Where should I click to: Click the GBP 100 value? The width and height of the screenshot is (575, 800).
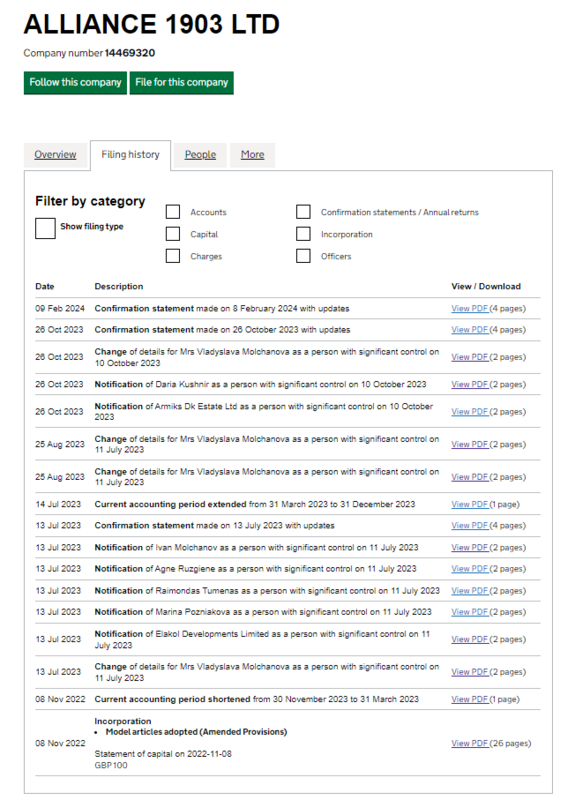pyautogui.click(x=111, y=765)
